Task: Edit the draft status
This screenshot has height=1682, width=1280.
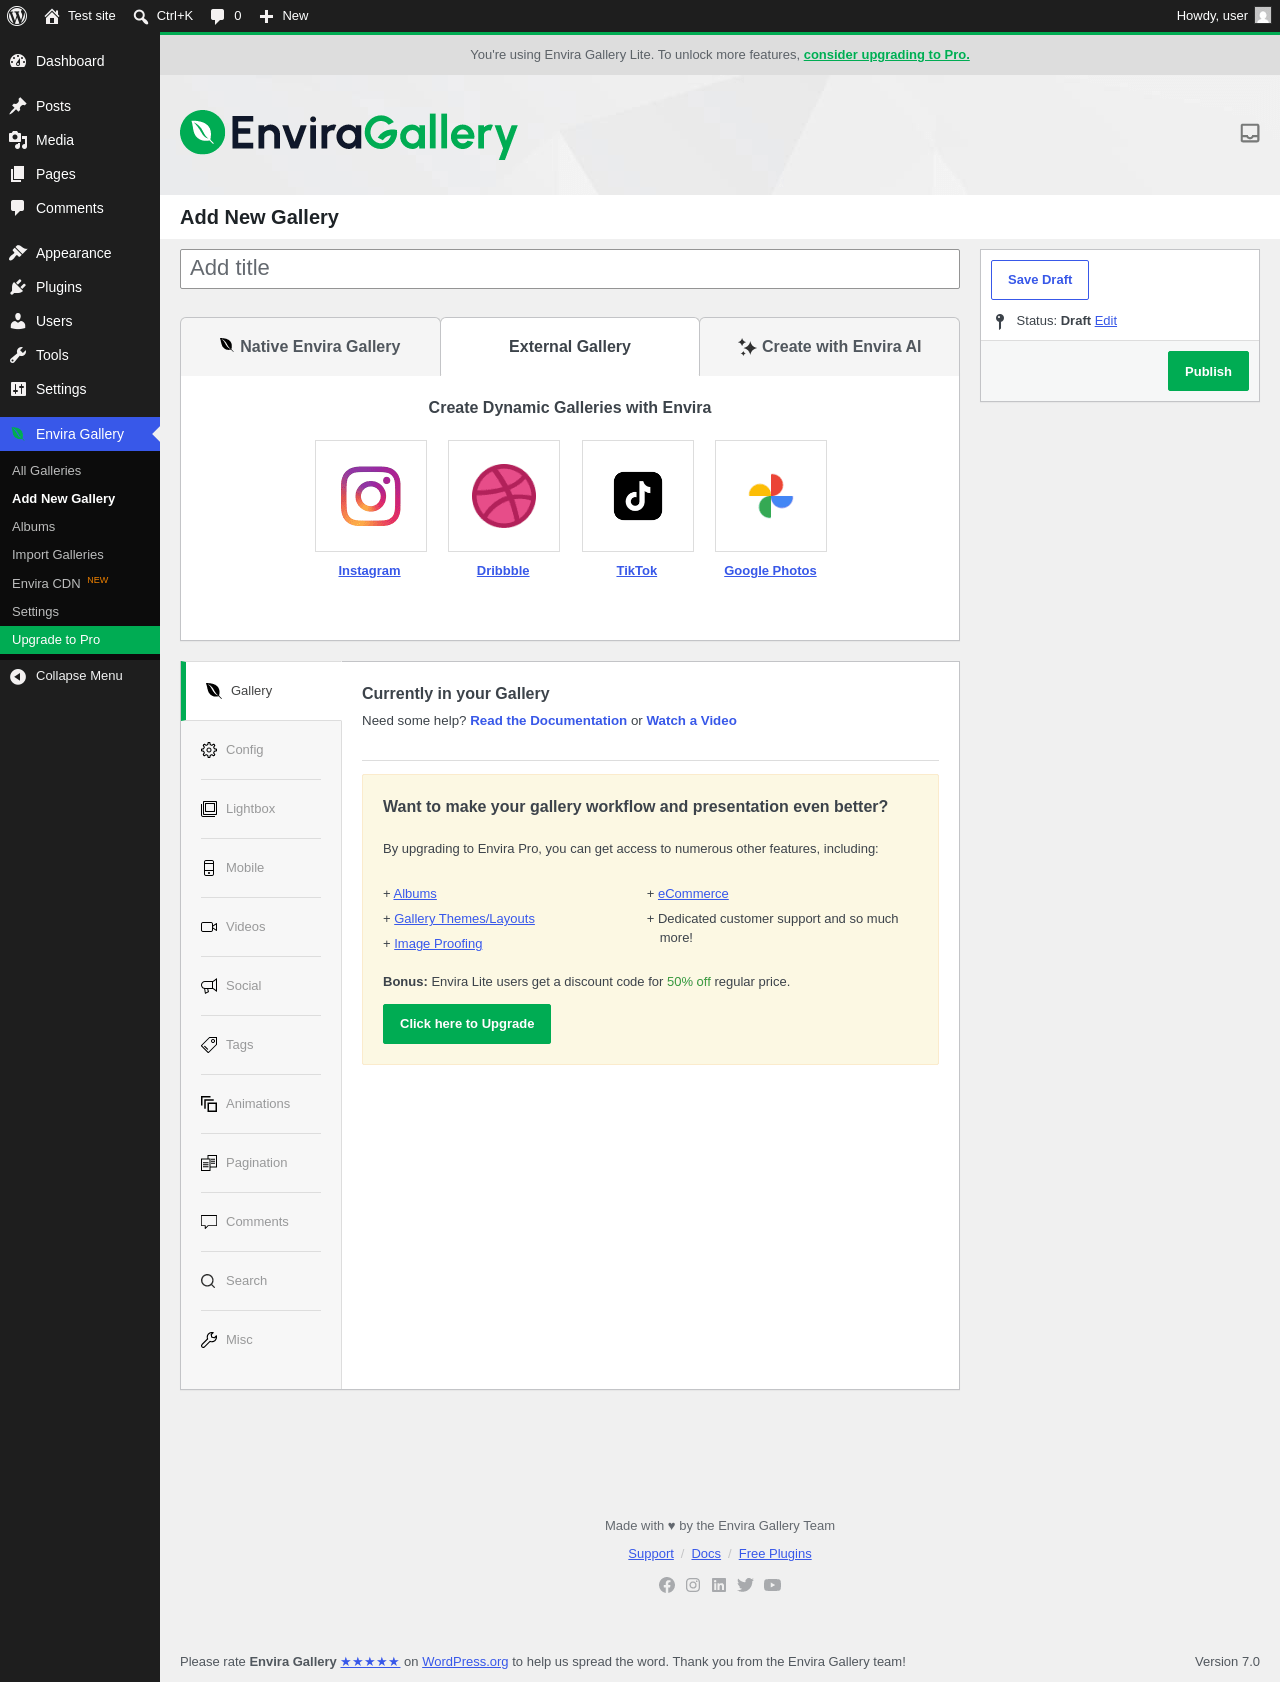Action: click(x=1105, y=321)
